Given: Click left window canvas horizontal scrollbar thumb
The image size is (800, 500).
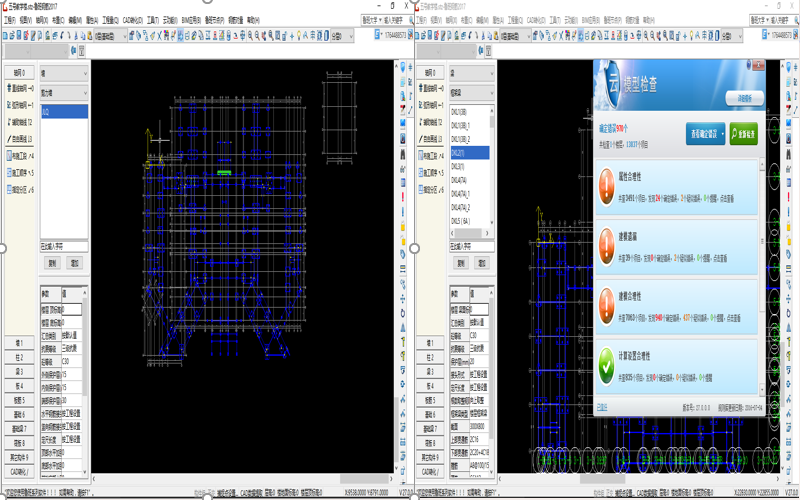Looking at the screenshot, I should point(364,480).
